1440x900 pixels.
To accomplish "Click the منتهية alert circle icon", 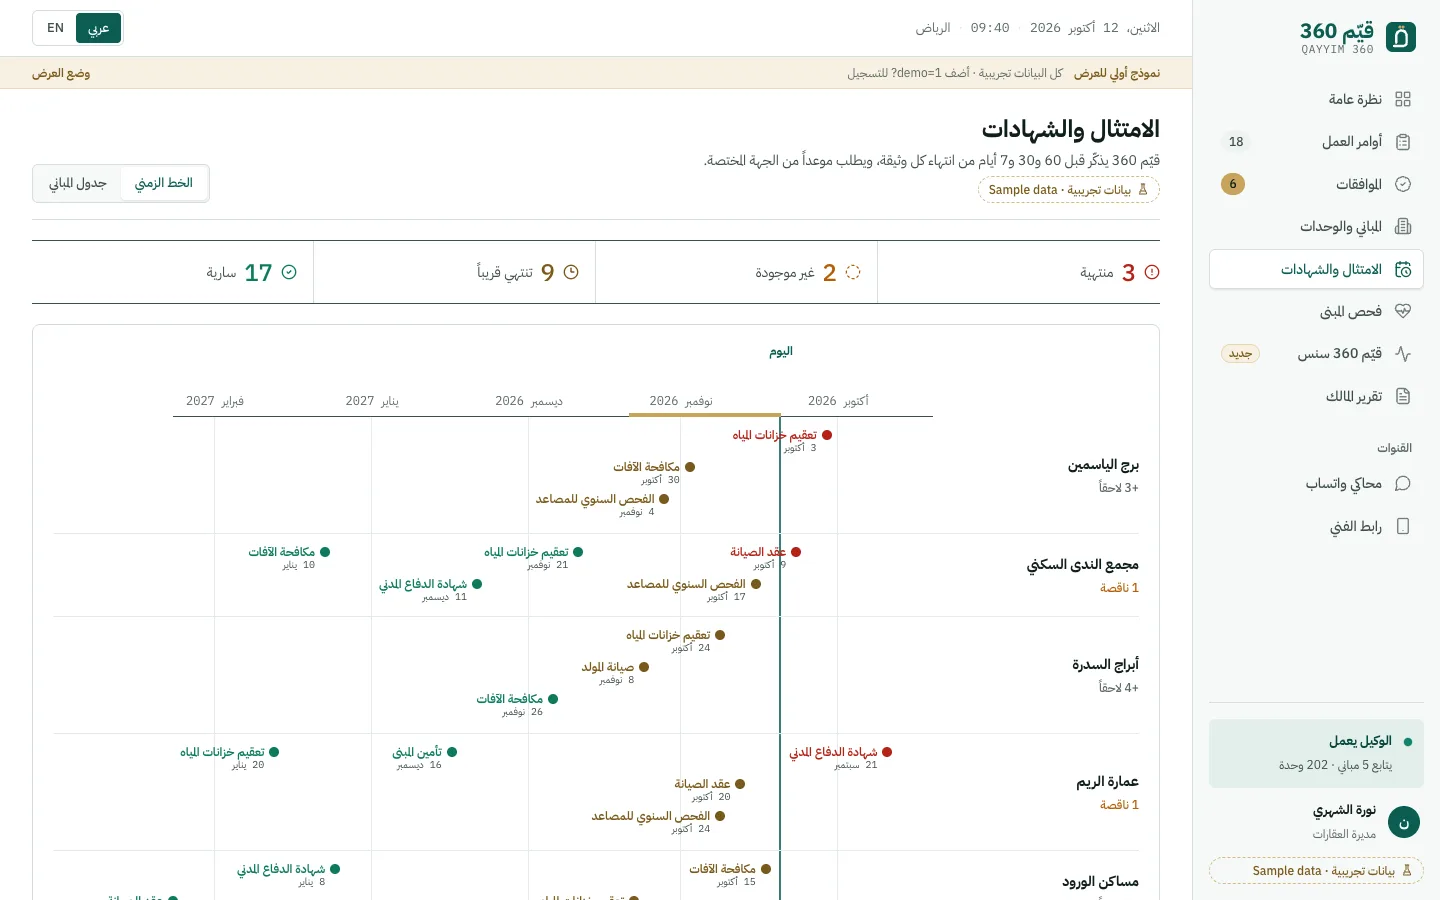I will 1152,272.
